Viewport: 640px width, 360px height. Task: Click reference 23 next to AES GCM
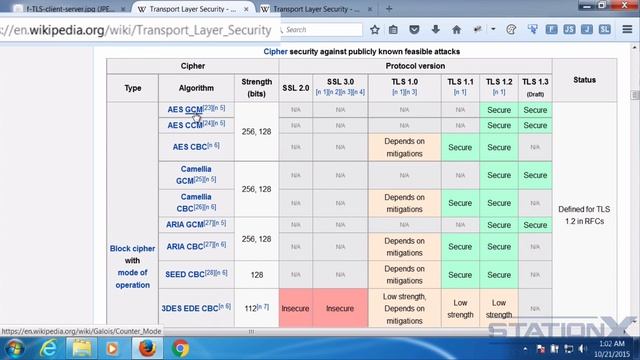click(208, 108)
